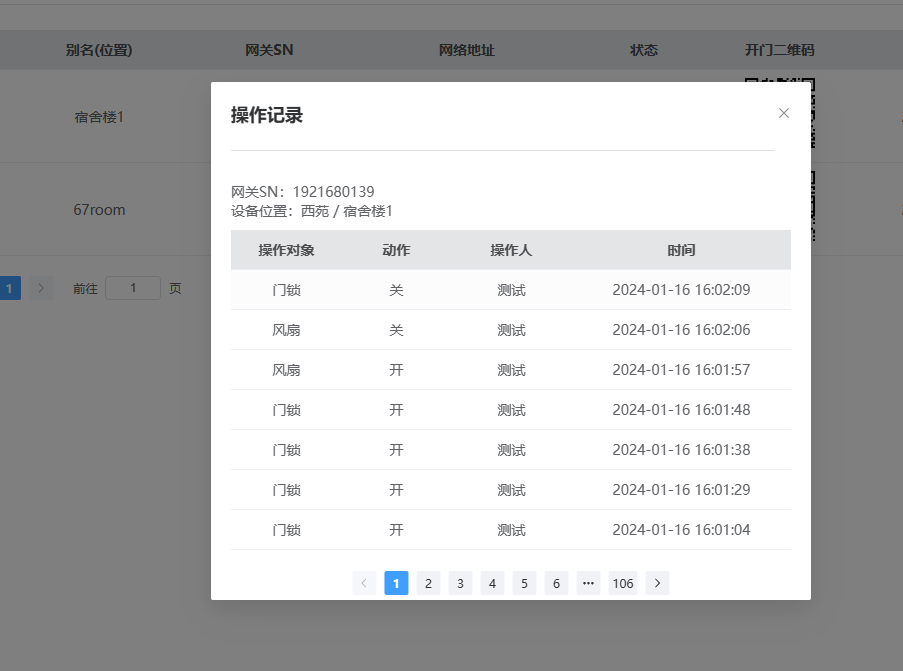Click previous page arrow in the dialog pagination
Screen dimensions: 903x671
[x=364, y=583]
